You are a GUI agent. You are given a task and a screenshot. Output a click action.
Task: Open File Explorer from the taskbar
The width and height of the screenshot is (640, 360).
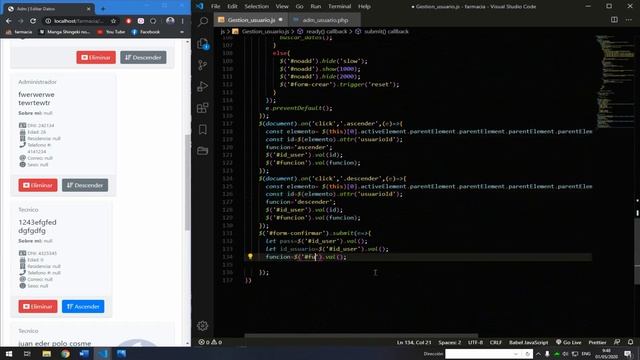(47, 353)
